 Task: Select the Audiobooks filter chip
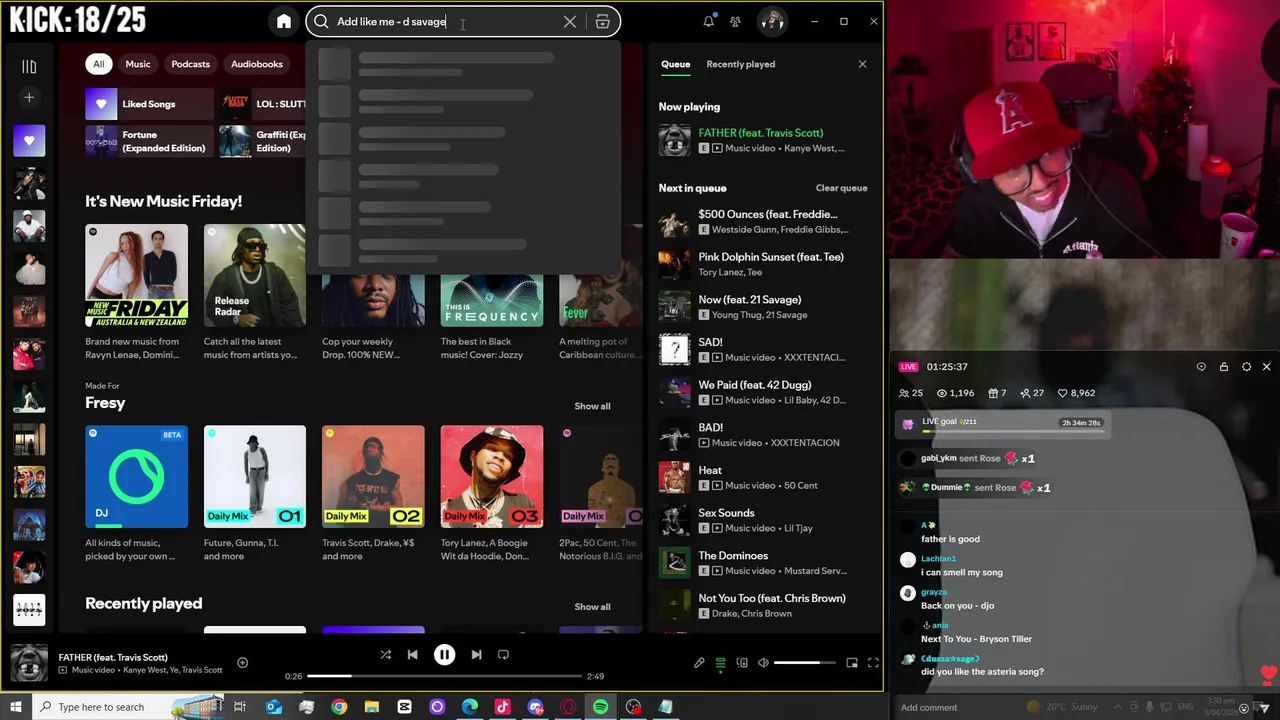point(257,64)
